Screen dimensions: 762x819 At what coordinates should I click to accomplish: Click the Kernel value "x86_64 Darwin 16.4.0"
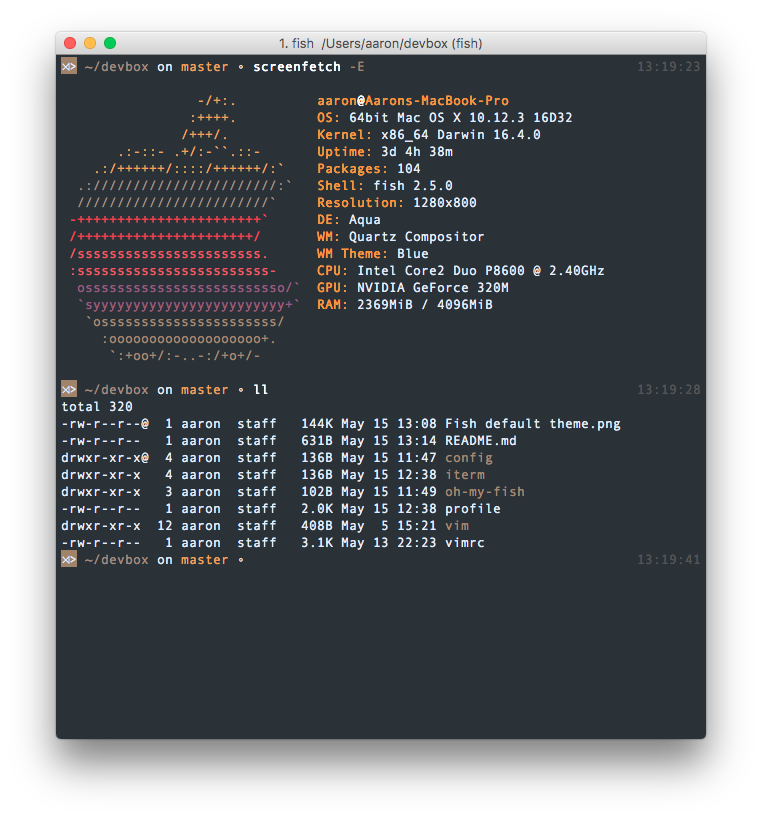[461, 135]
